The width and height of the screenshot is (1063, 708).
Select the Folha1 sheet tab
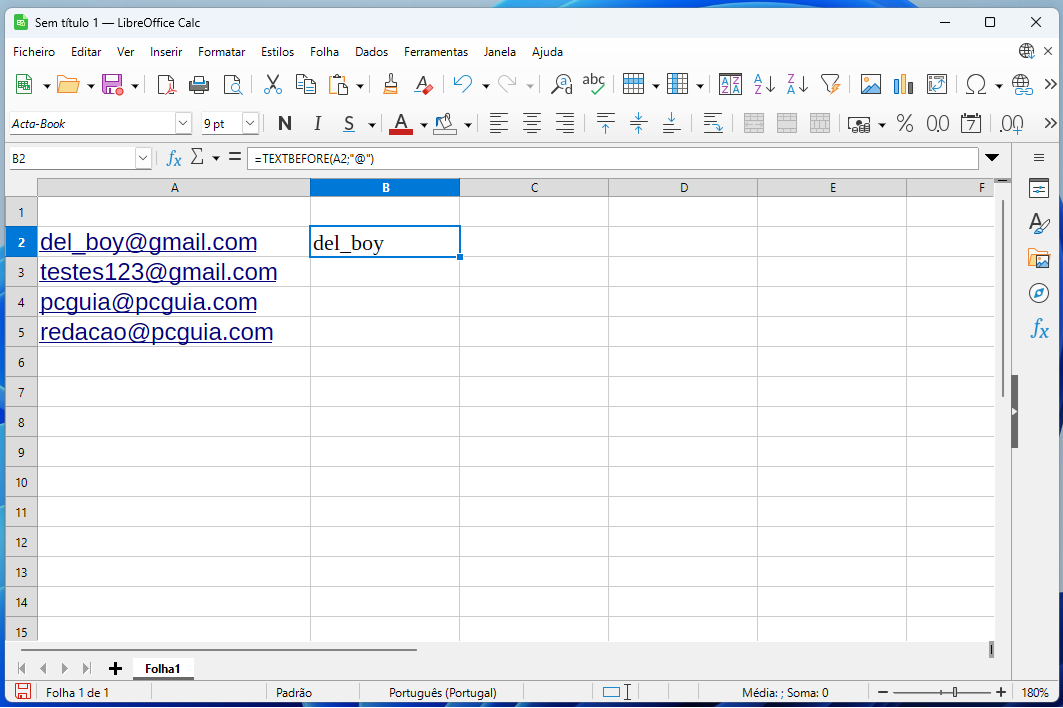tap(163, 668)
